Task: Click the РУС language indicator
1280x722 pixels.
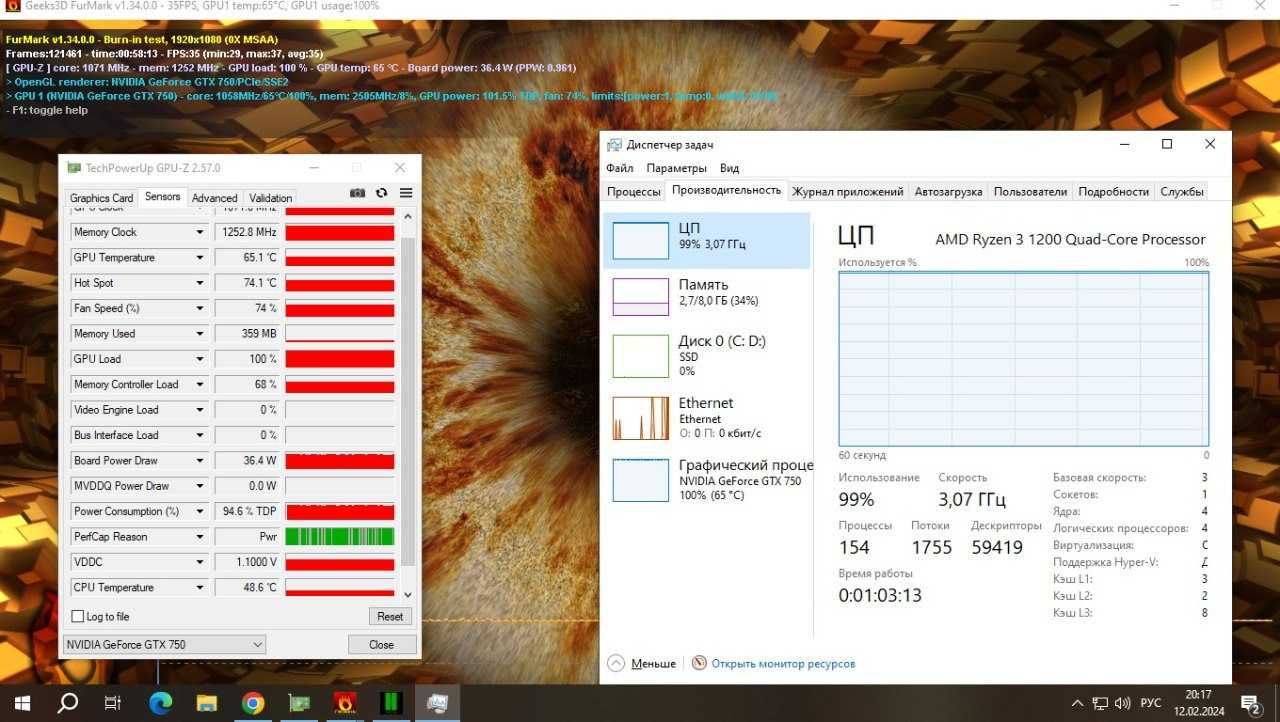Action: pyautogui.click(x=1151, y=703)
